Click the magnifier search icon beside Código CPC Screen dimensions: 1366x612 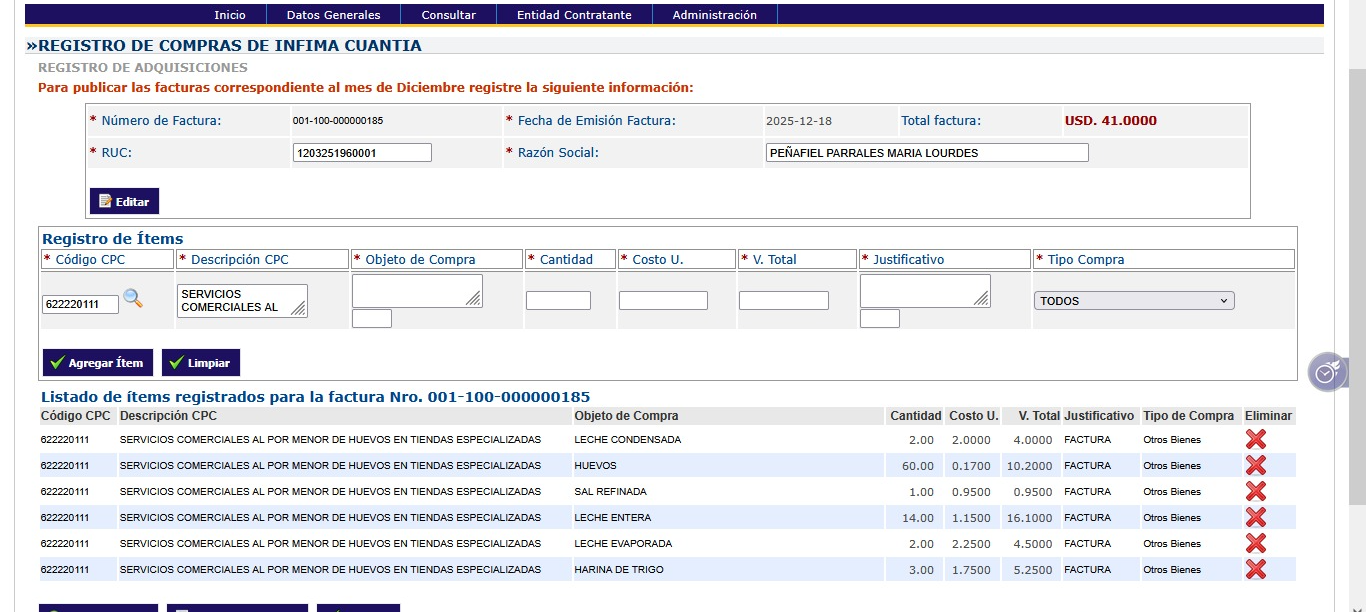point(133,299)
